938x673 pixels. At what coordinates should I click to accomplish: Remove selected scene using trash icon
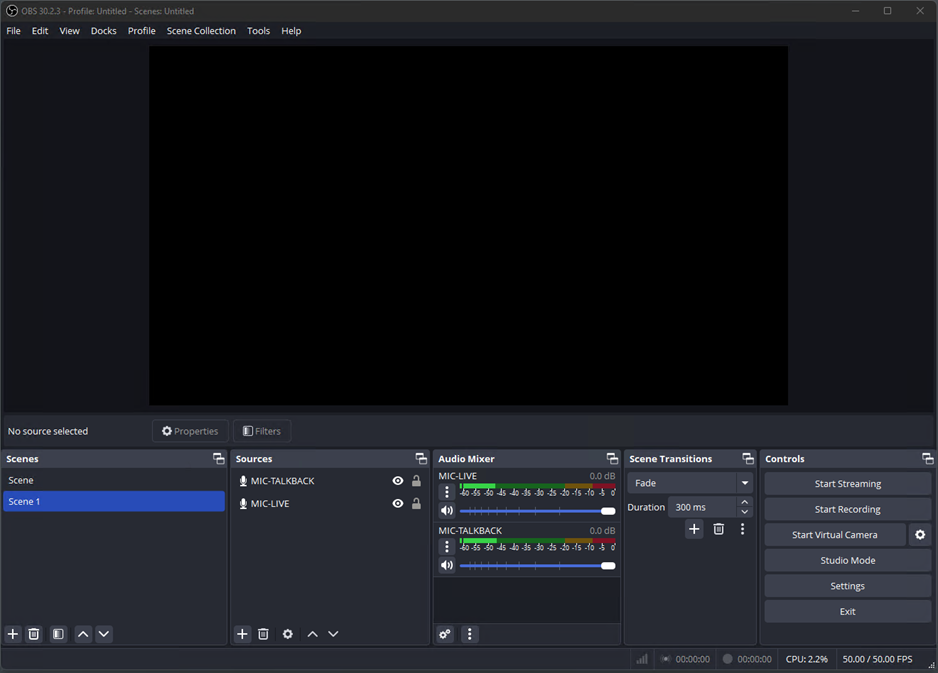[34, 634]
